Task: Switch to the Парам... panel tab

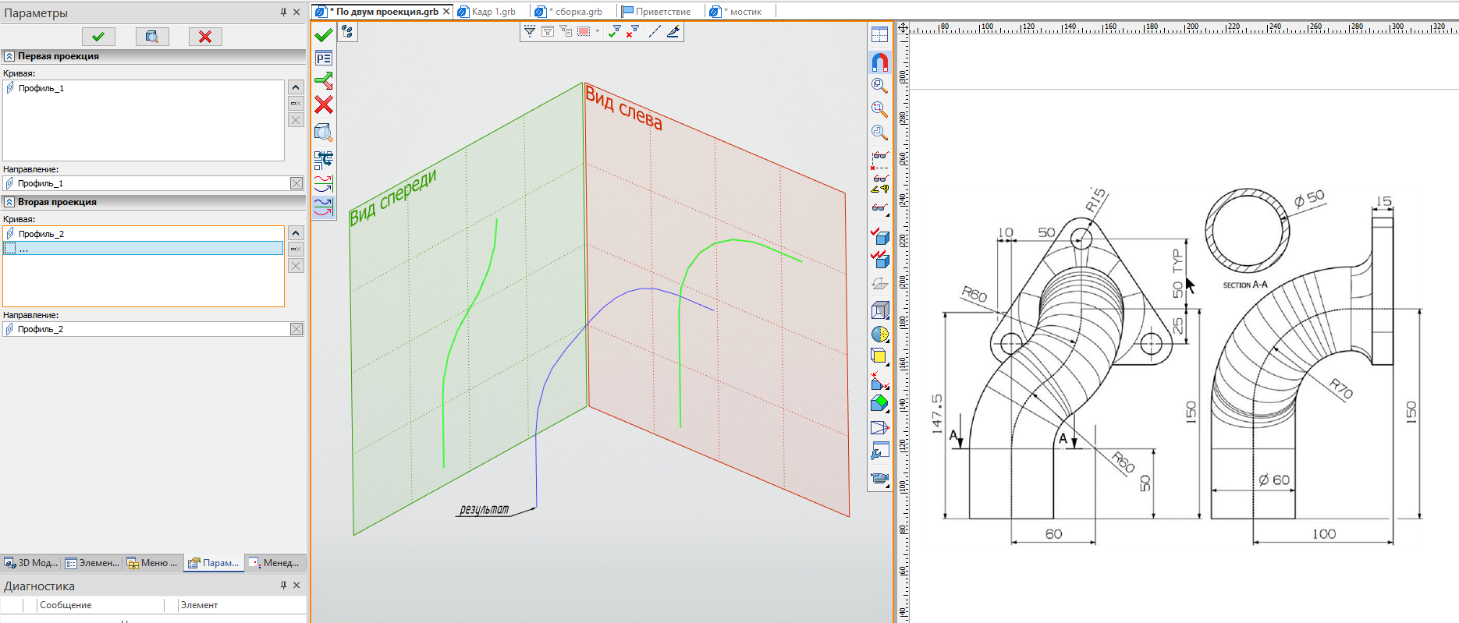Action: click(215, 563)
